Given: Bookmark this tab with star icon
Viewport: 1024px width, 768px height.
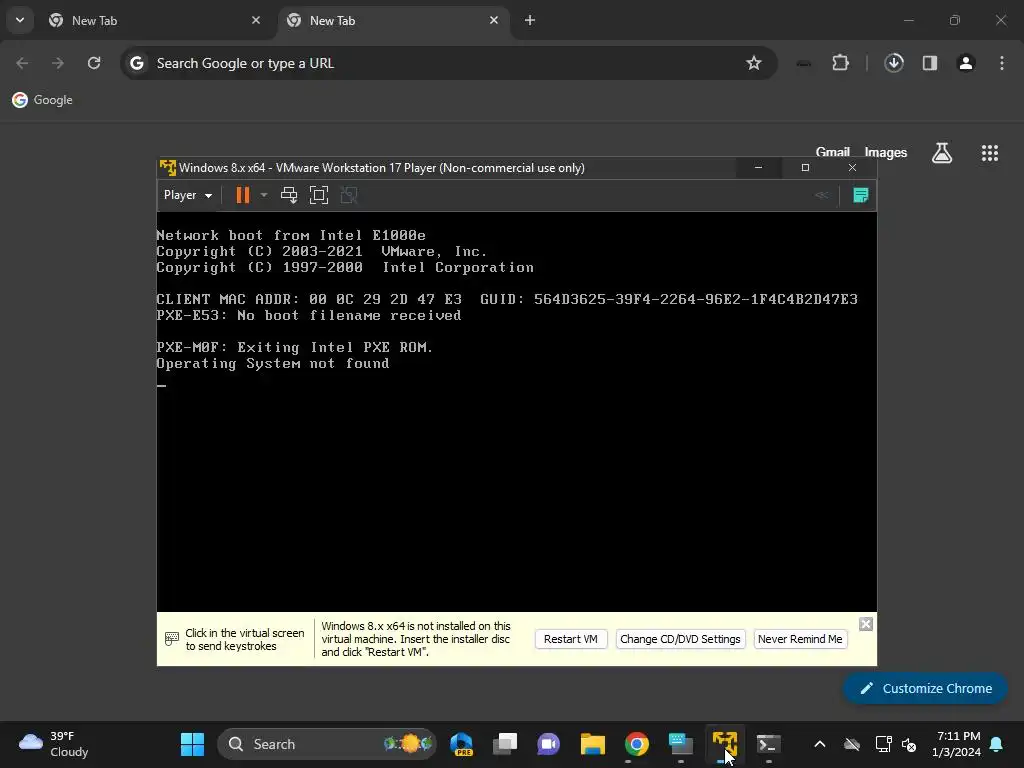Looking at the screenshot, I should pos(754,63).
